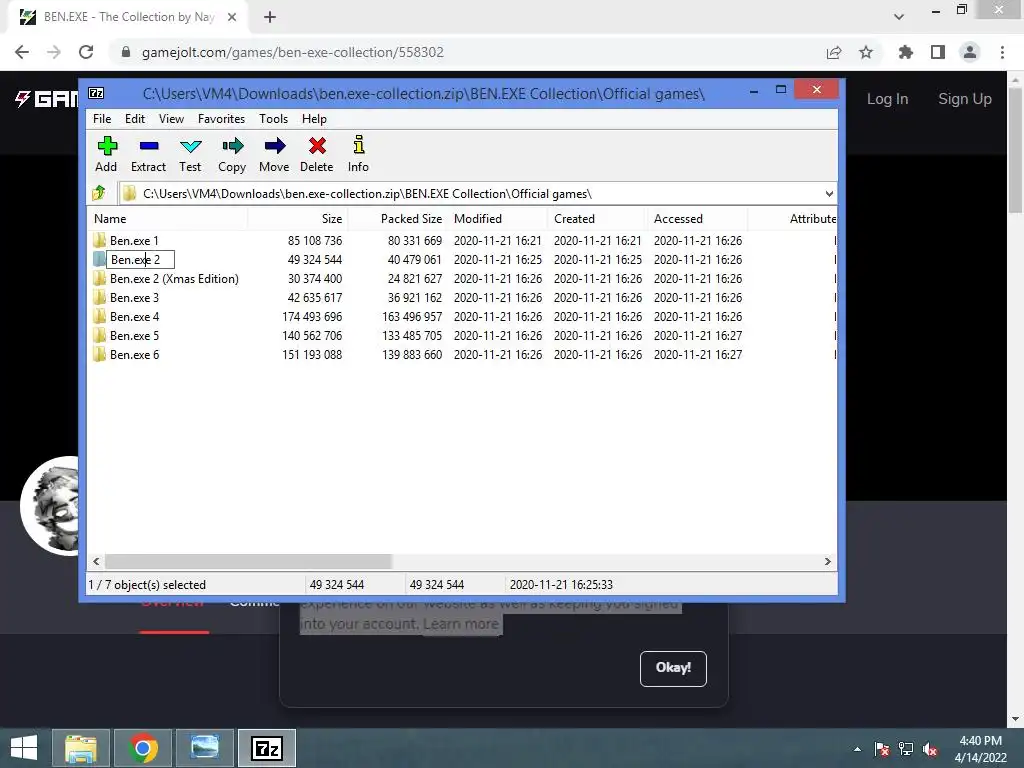Click Log In on Game Jolt
Screen dimensions: 1024x768
click(x=887, y=99)
